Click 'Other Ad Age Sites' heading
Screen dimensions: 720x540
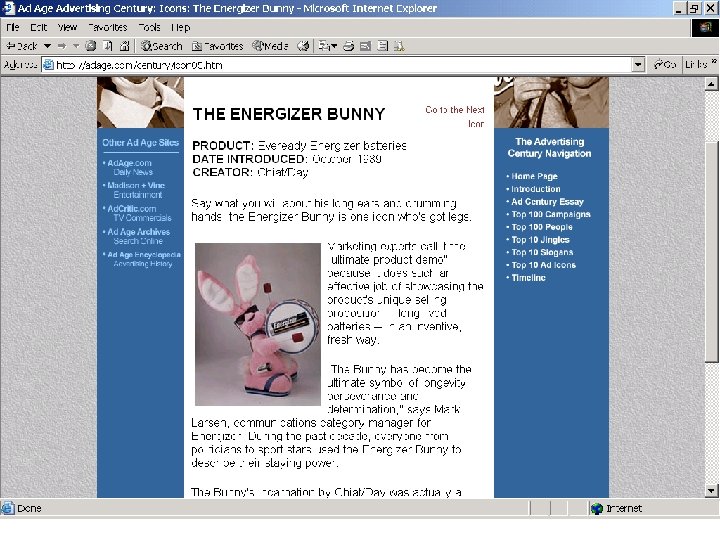click(x=141, y=143)
